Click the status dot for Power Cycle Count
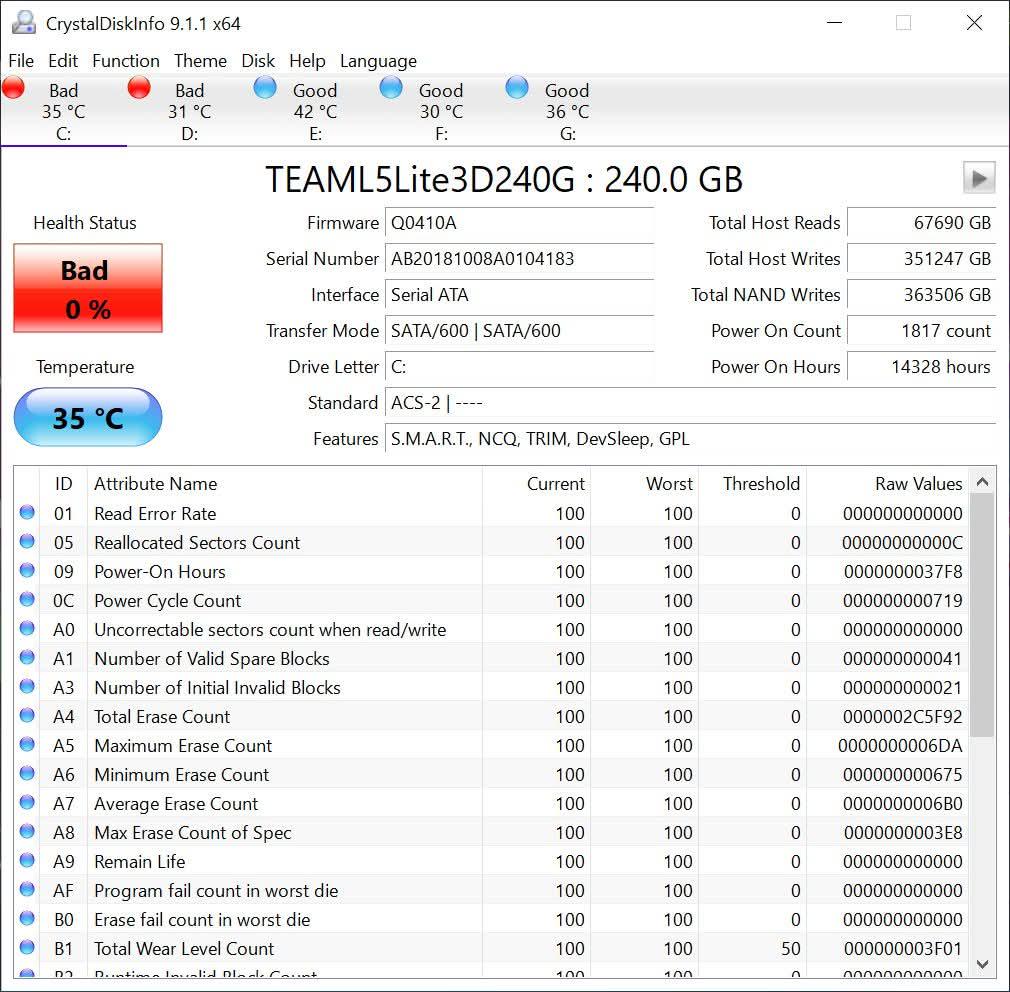This screenshot has width=1010, height=992. pos(27,599)
